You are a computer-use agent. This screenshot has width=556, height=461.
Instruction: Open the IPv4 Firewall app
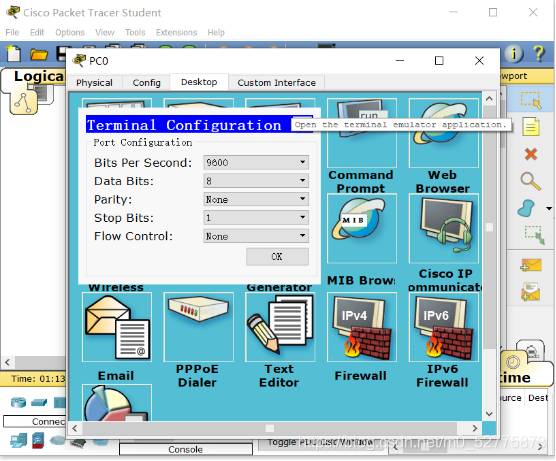point(362,327)
